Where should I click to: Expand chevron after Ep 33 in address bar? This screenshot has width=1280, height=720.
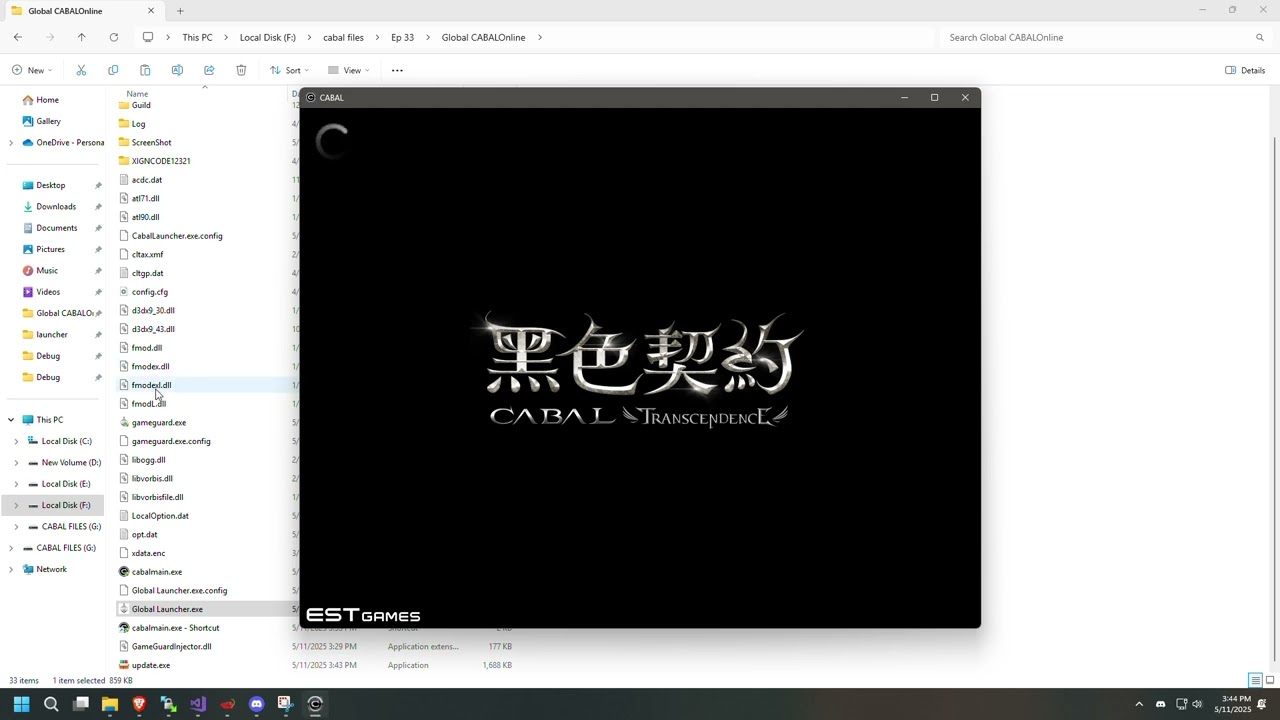click(428, 37)
